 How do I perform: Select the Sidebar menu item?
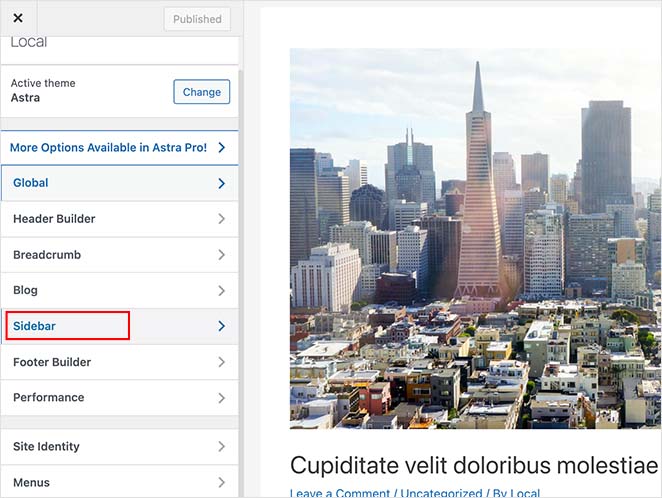34,326
